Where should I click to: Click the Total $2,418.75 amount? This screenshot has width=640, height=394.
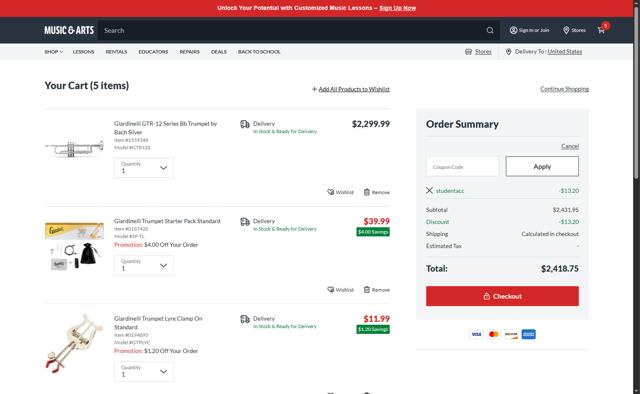click(x=560, y=269)
